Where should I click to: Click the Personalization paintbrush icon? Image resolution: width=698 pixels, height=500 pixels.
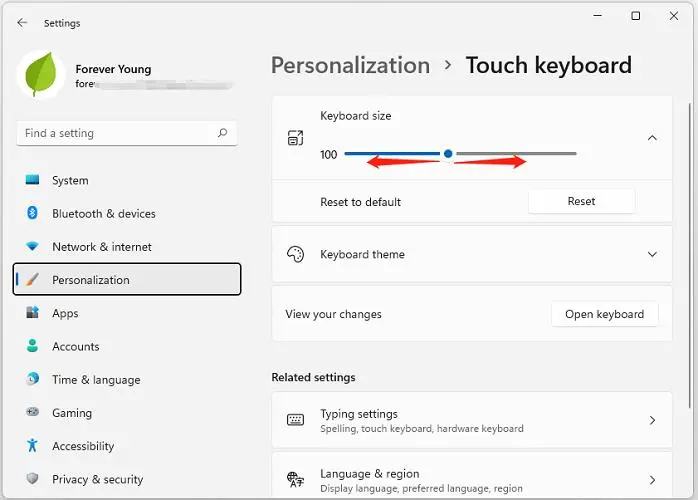(x=32, y=280)
